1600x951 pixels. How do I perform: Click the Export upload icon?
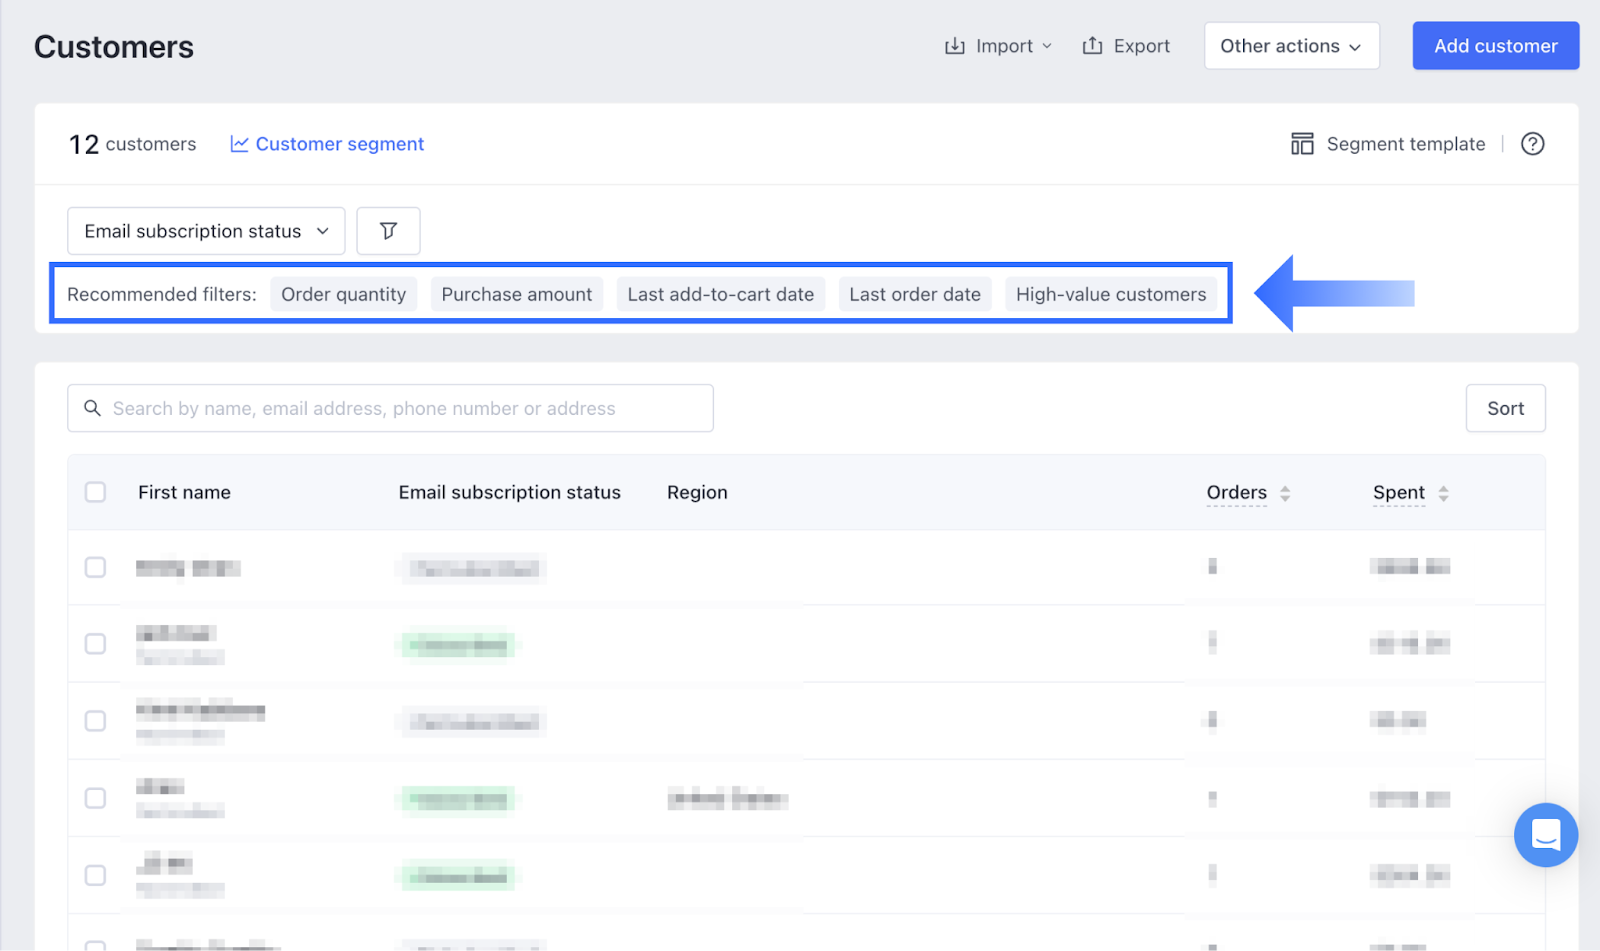(x=1092, y=46)
